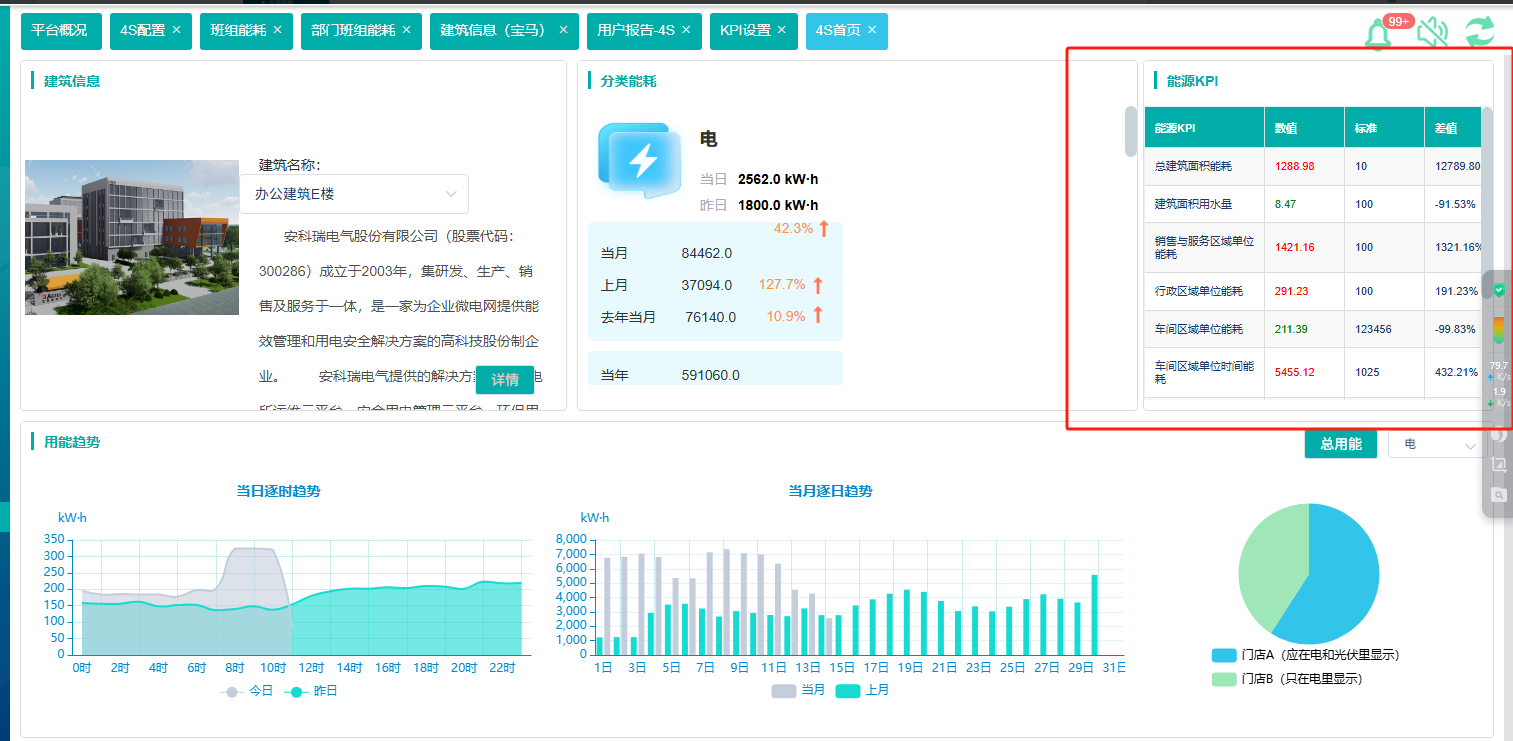
Task: Select the 总建筑面积能耗 KPI row
Action: click(x=1313, y=167)
